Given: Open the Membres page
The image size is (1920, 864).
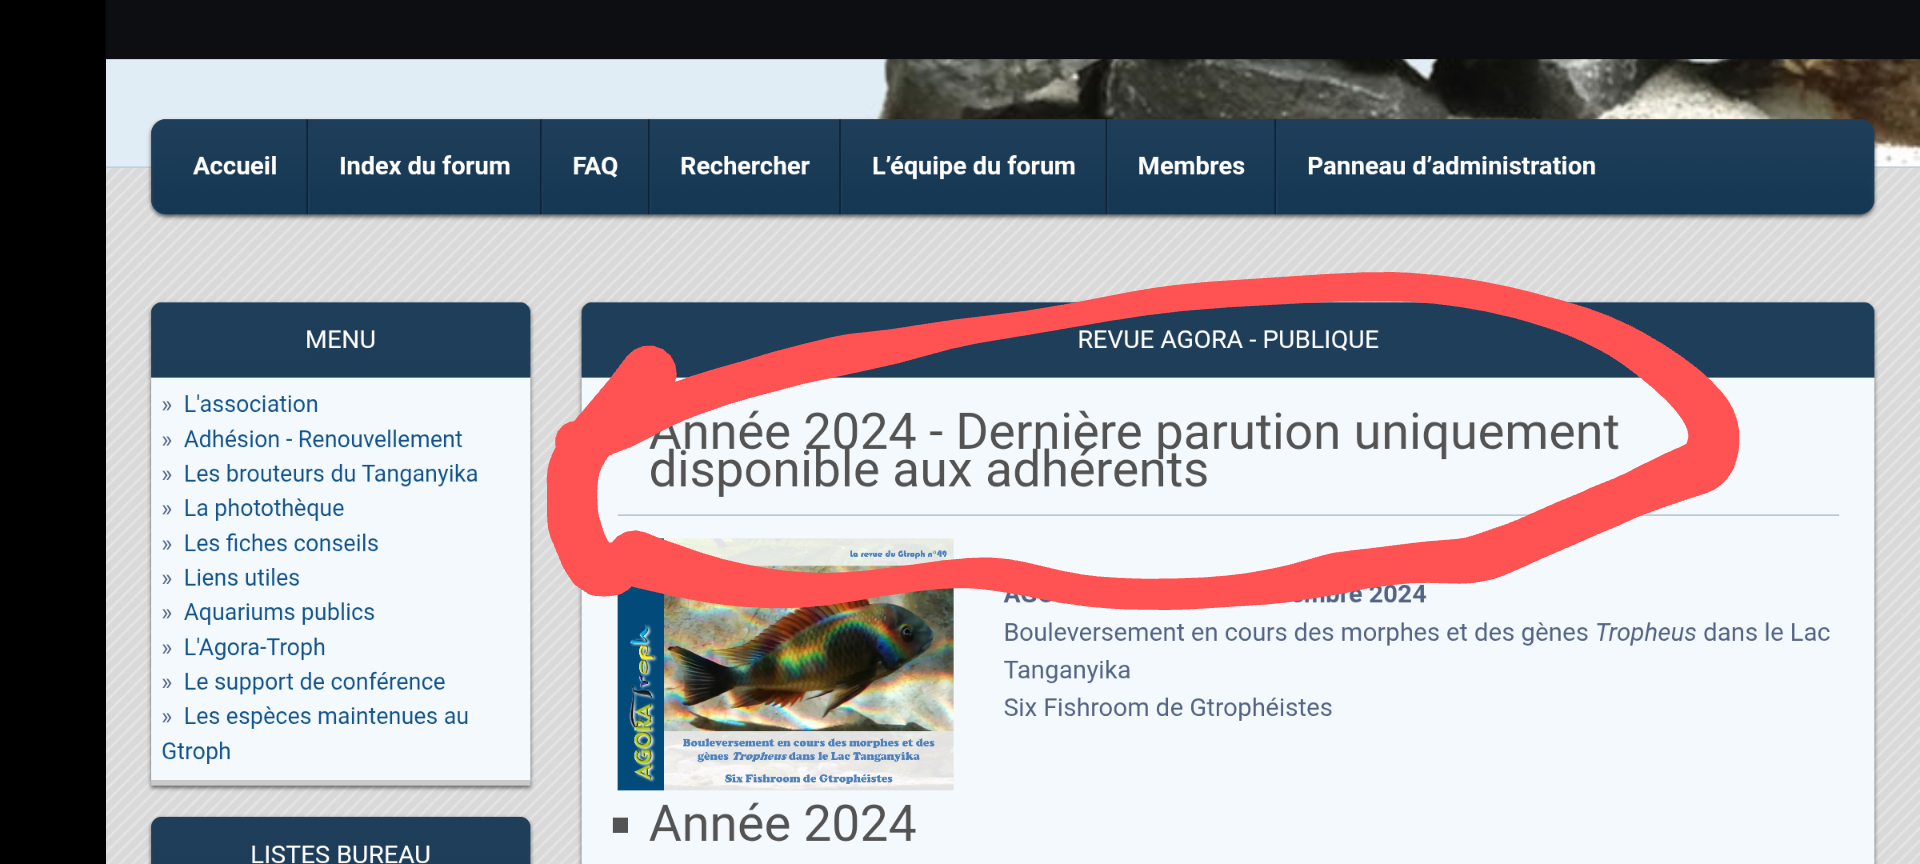Looking at the screenshot, I should click(x=1191, y=166).
